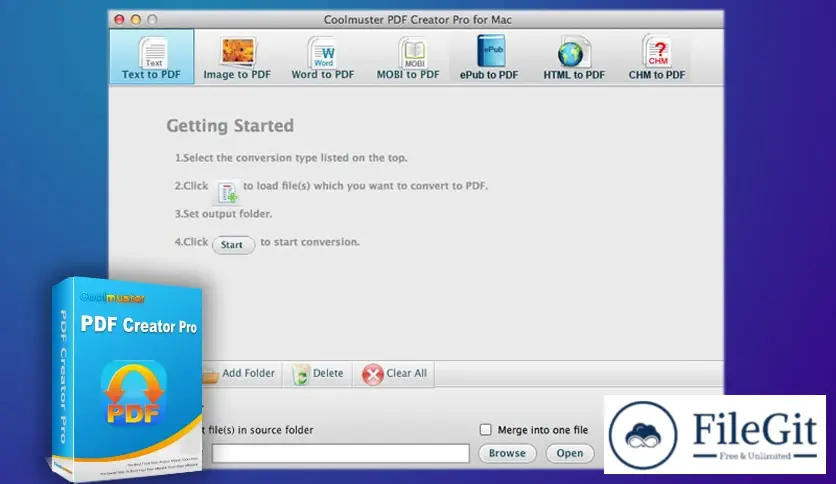This screenshot has height=484, width=836.
Task: Click the Delete recycle bin icon
Action: pyautogui.click(x=301, y=374)
